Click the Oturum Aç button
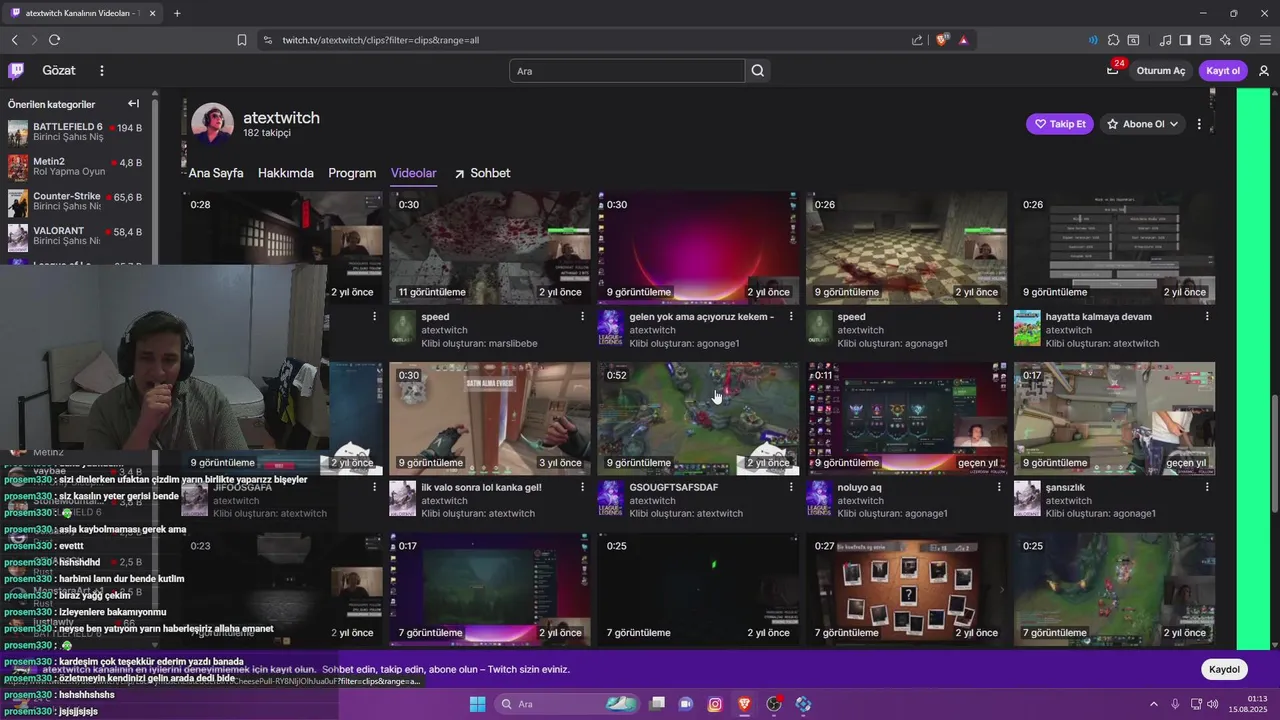The height and width of the screenshot is (720, 1280). pyautogui.click(x=1161, y=71)
